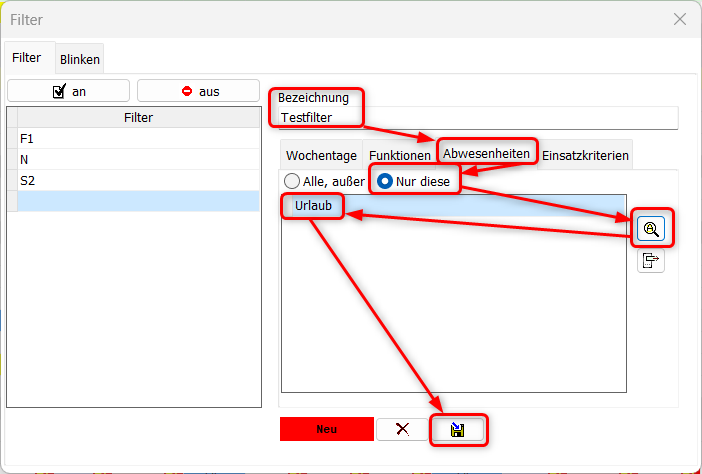Image resolution: width=702 pixels, height=474 pixels.
Task: Close the Filter dialog window
Action: click(x=679, y=19)
